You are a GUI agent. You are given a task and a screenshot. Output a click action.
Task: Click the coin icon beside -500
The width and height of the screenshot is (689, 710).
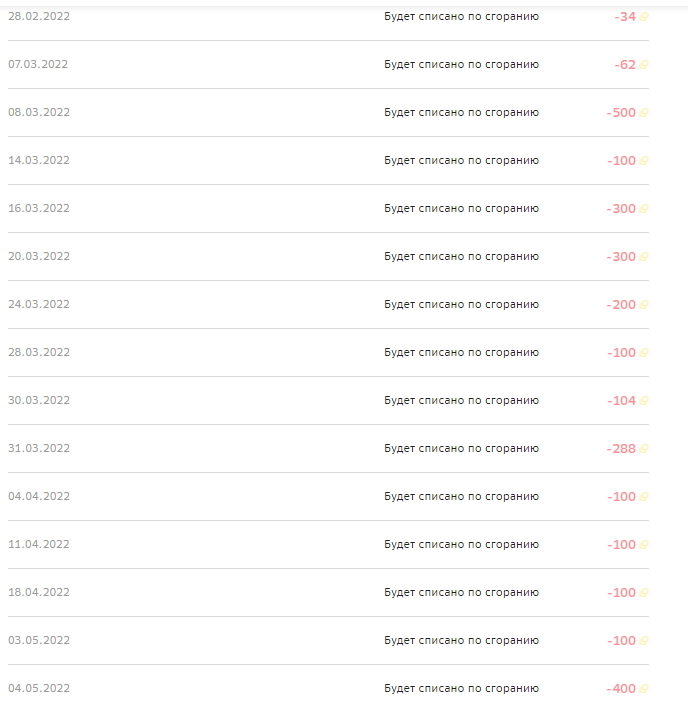644,113
